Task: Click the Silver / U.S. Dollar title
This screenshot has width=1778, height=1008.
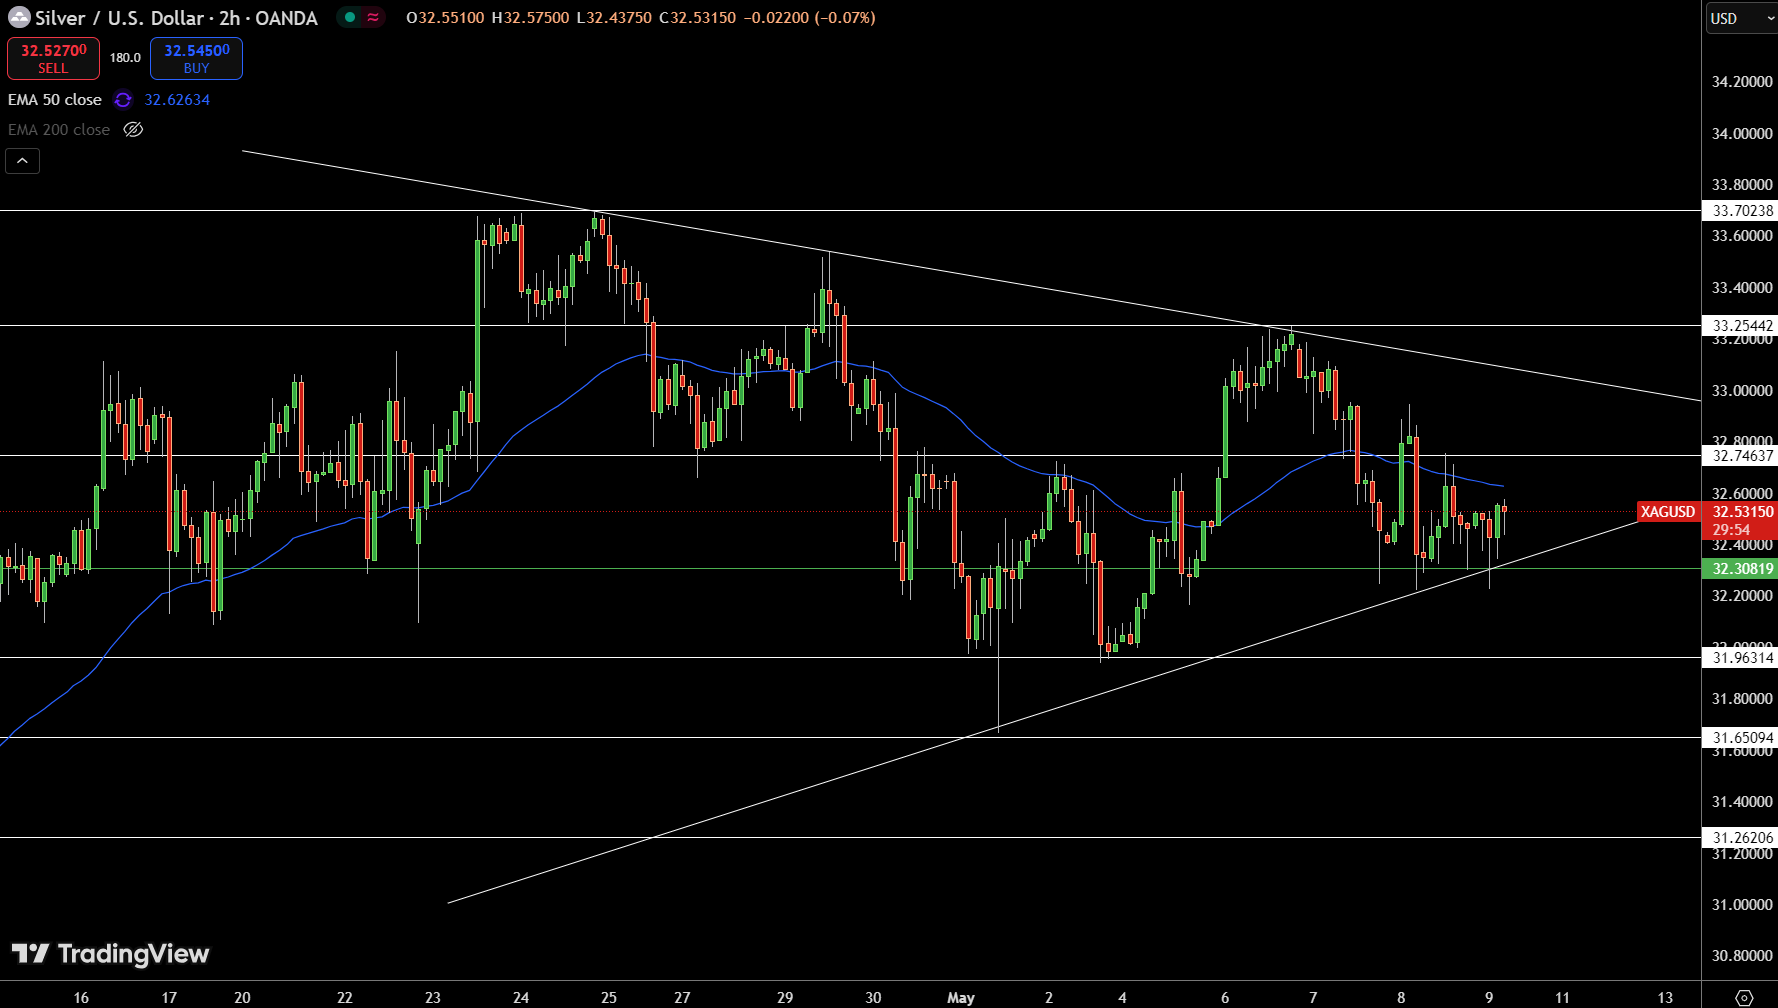Action: (x=119, y=18)
